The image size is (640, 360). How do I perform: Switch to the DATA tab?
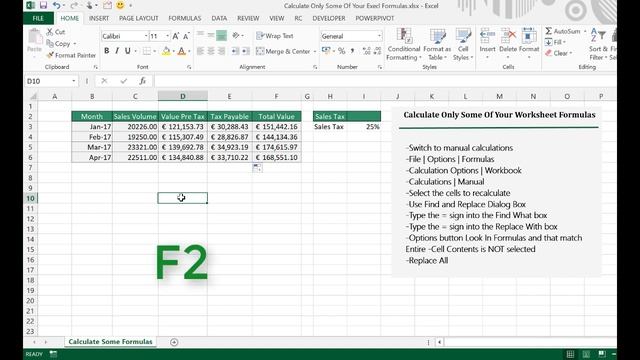click(x=219, y=18)
